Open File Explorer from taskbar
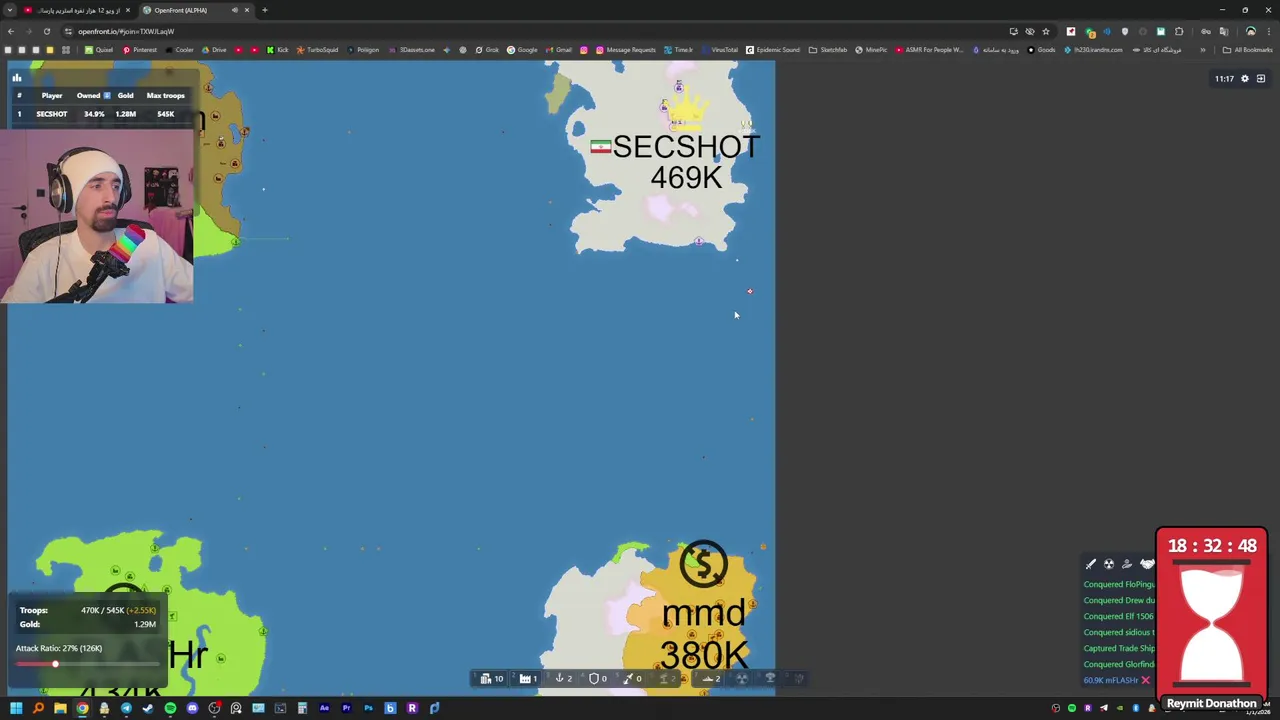 (x=60, y=708)
